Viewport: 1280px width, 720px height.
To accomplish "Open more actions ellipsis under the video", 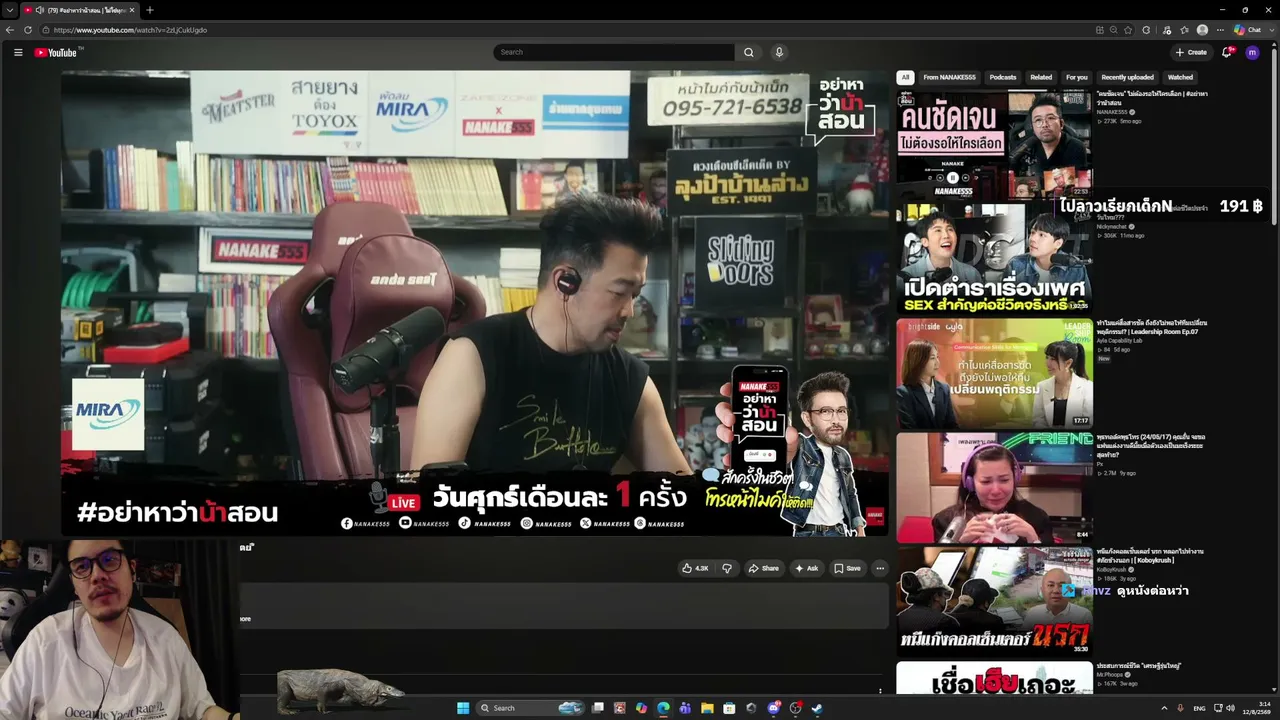I will pyautogui.click(x=880, y=568).
